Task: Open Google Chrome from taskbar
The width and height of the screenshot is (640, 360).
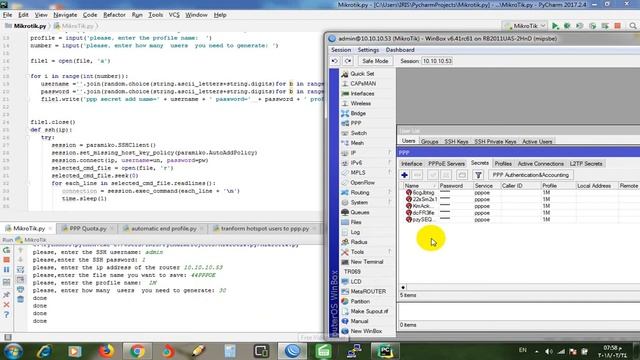Action: (x=137, y=351)
